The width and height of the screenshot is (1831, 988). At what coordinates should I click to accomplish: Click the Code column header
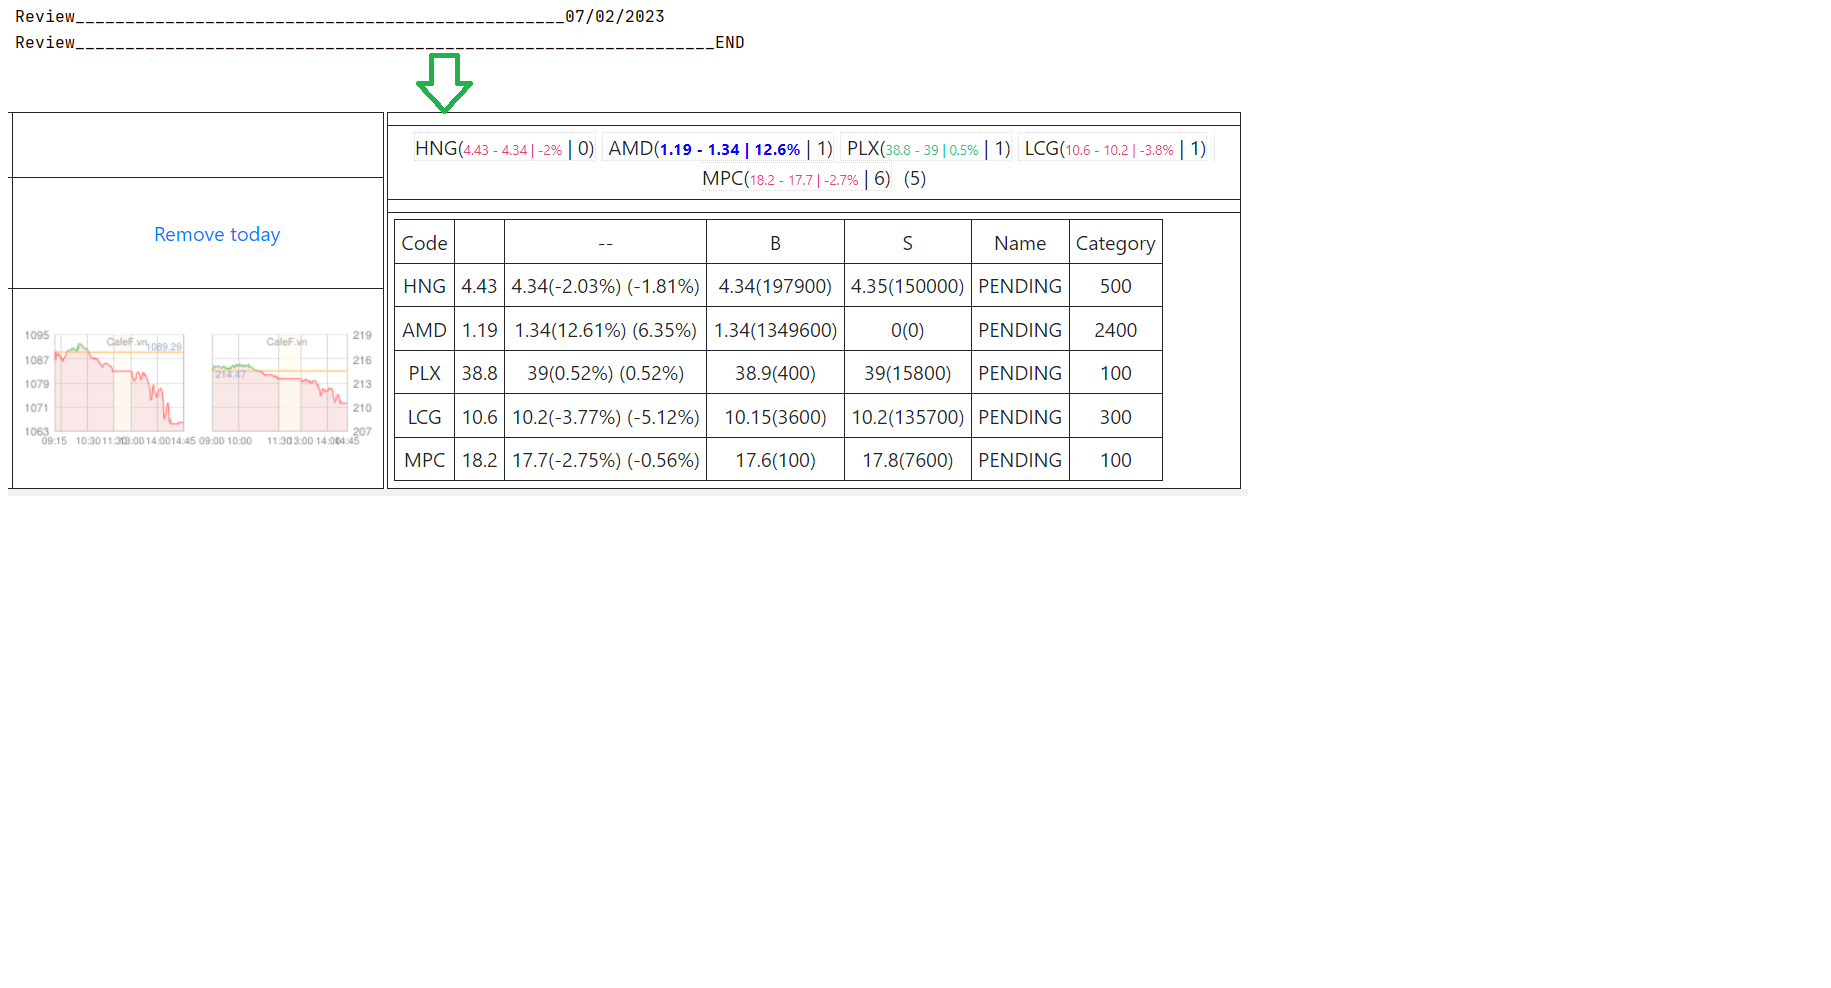(424, 243)
